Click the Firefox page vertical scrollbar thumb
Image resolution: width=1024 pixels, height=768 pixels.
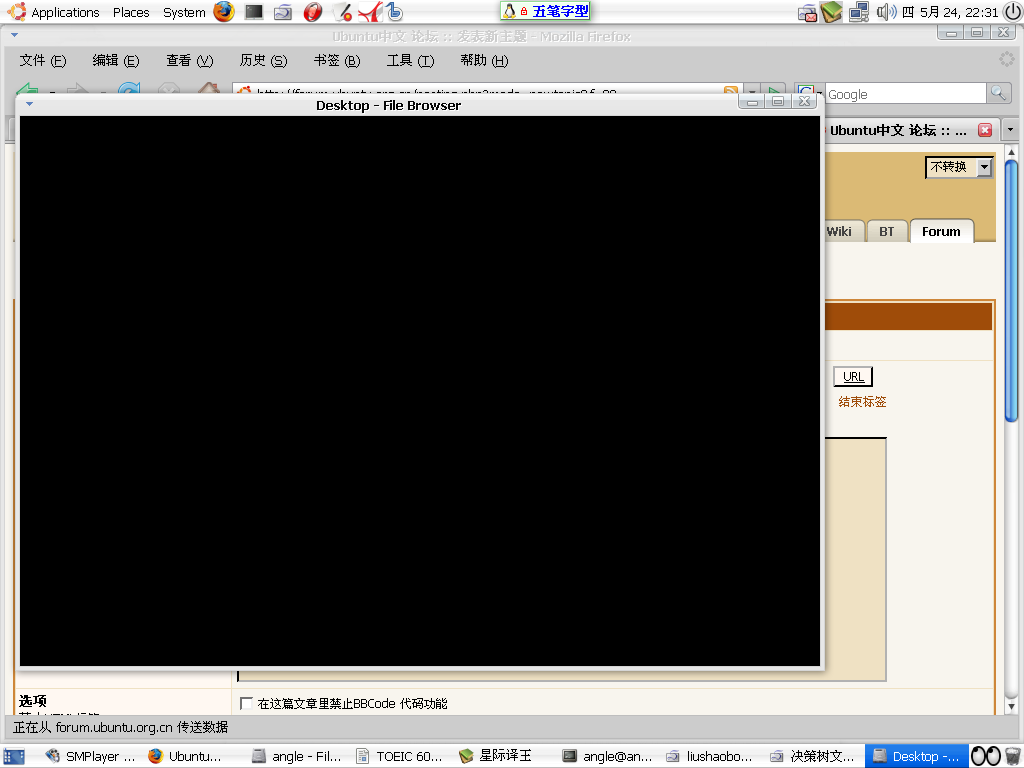1012,291
